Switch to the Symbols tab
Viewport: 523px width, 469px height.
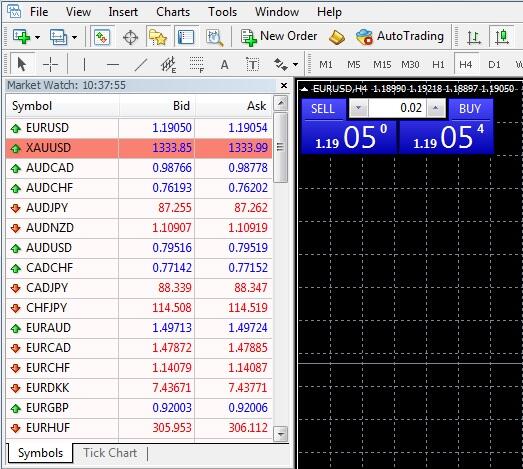tap(40, 453)
